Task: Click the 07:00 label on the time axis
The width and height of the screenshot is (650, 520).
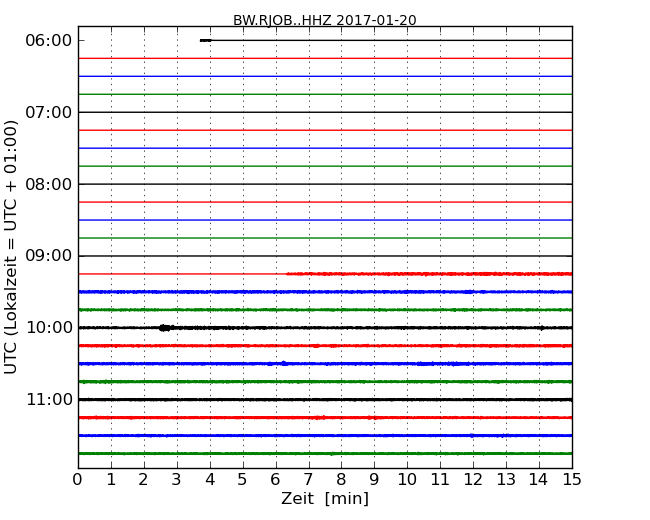Action: (x=49, y=112)
